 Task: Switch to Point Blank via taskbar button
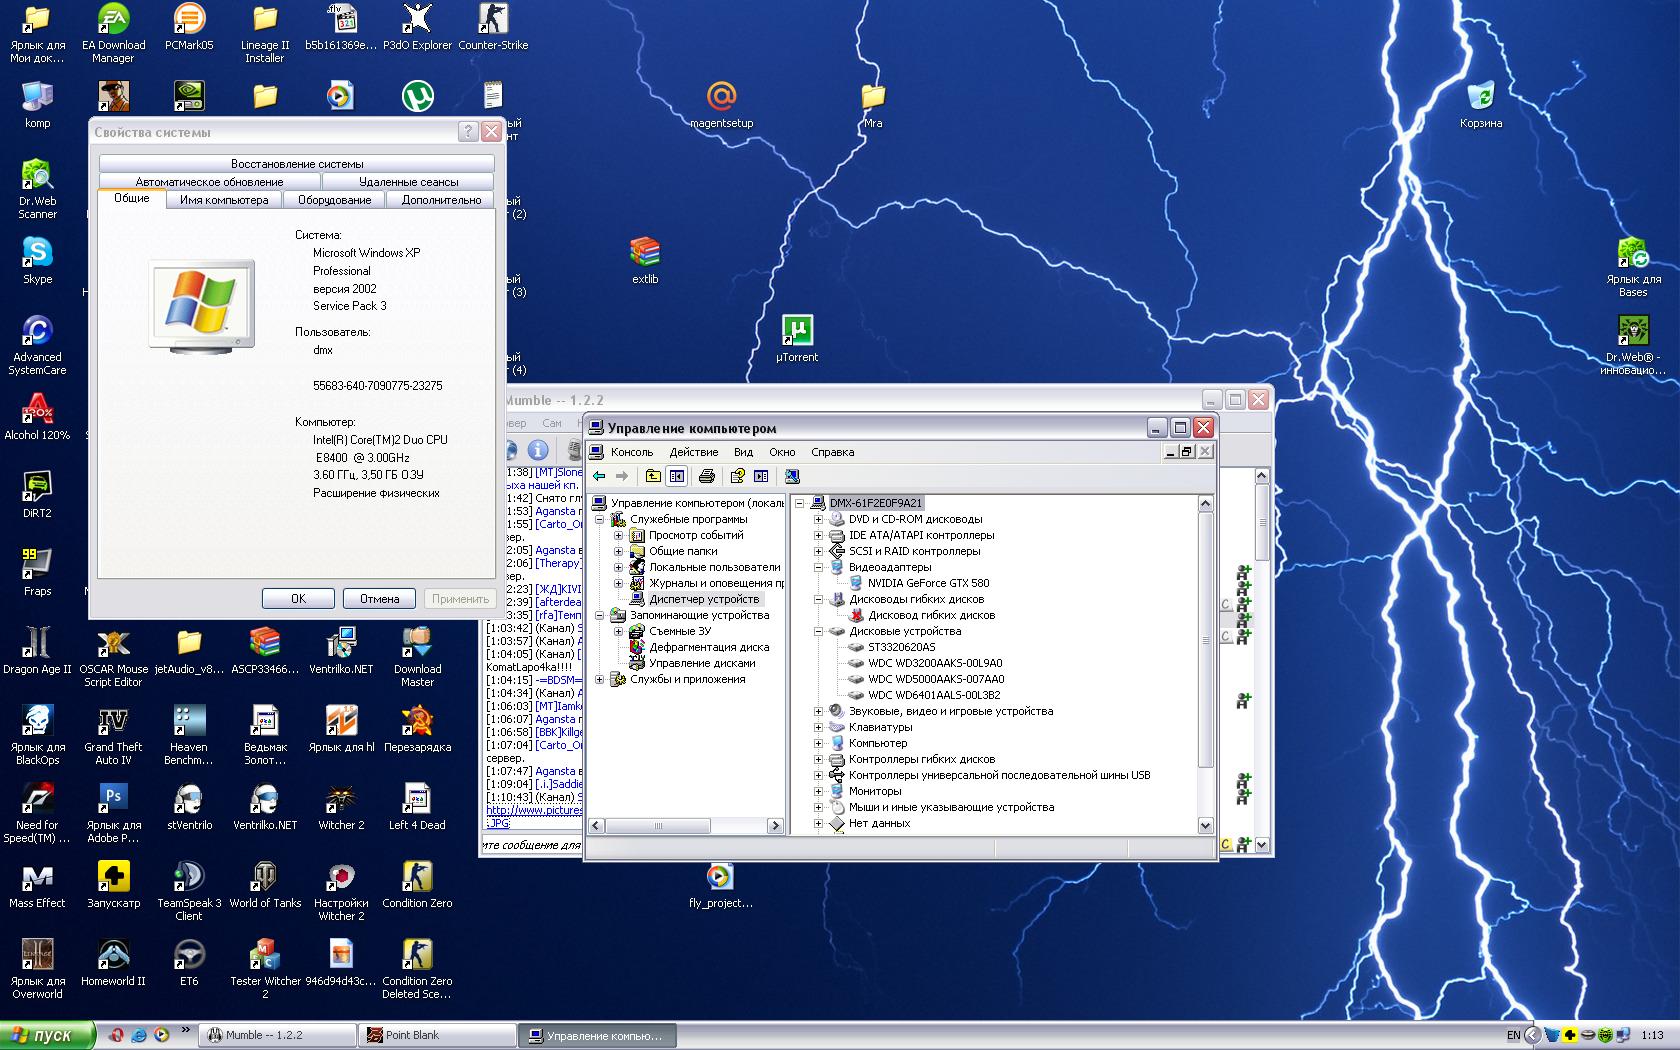pos(437,1035)
